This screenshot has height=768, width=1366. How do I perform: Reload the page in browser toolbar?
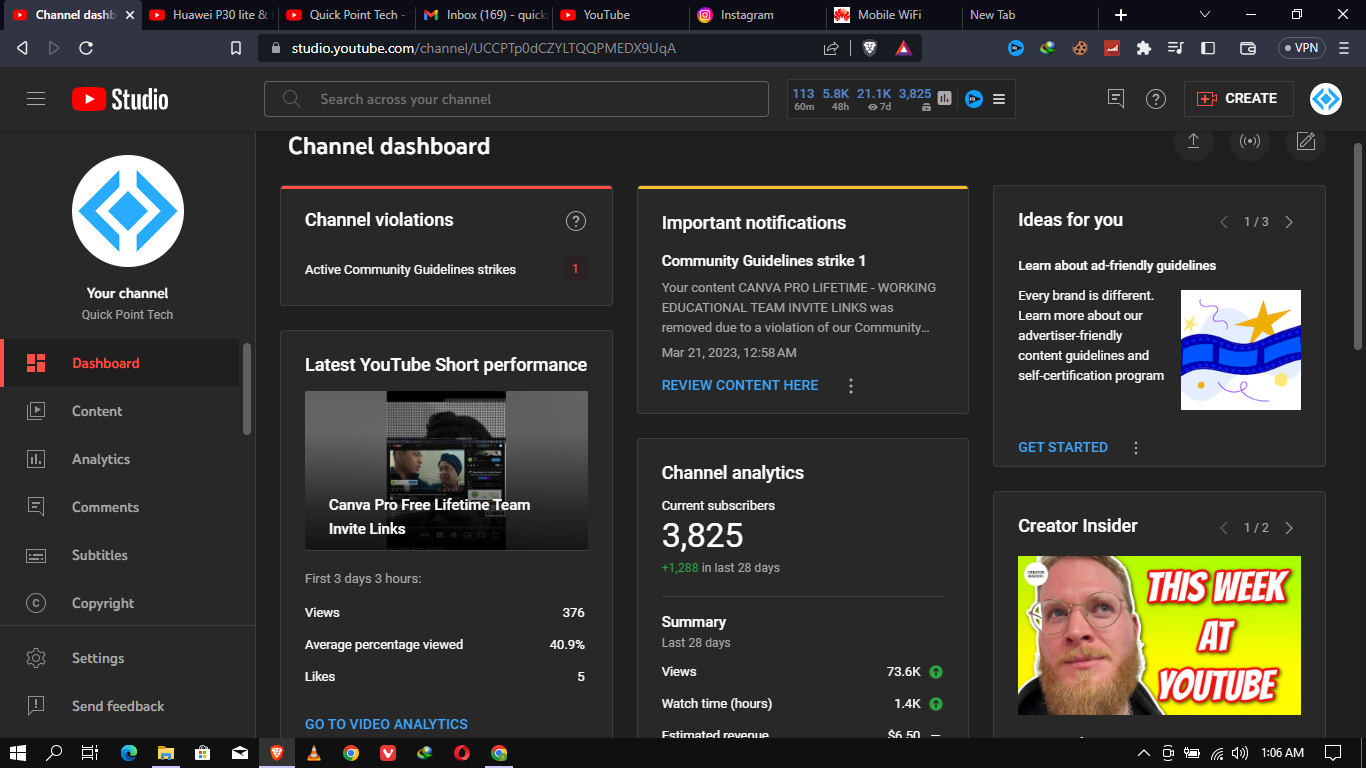86,48
